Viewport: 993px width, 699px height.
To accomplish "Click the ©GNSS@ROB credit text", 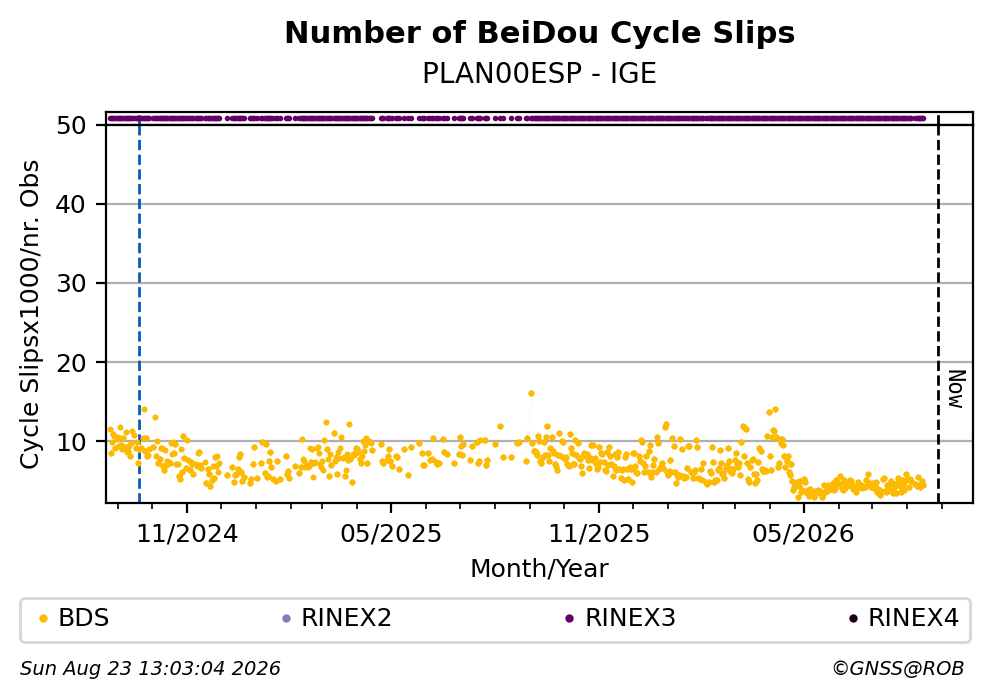I will [898, 669].
